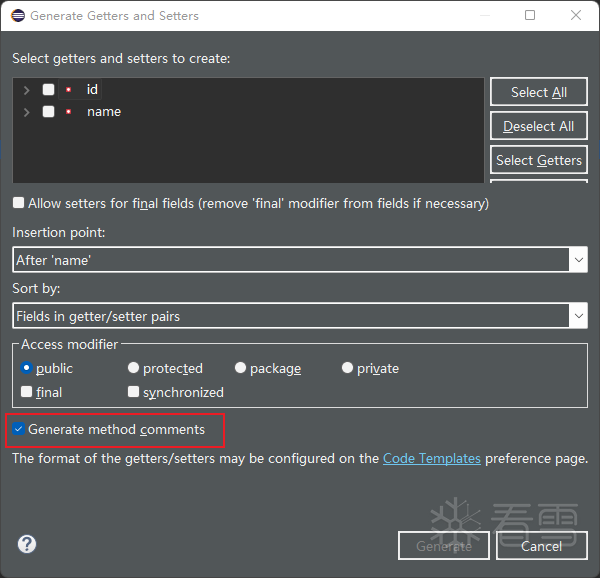
Task: Click the help question mark icon
Action: coord(27,544)
